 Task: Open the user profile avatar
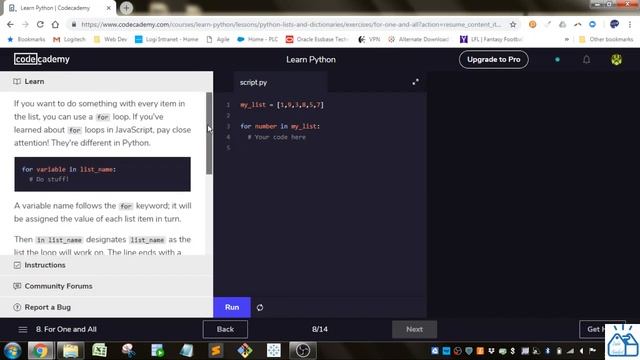pos(616,60)
